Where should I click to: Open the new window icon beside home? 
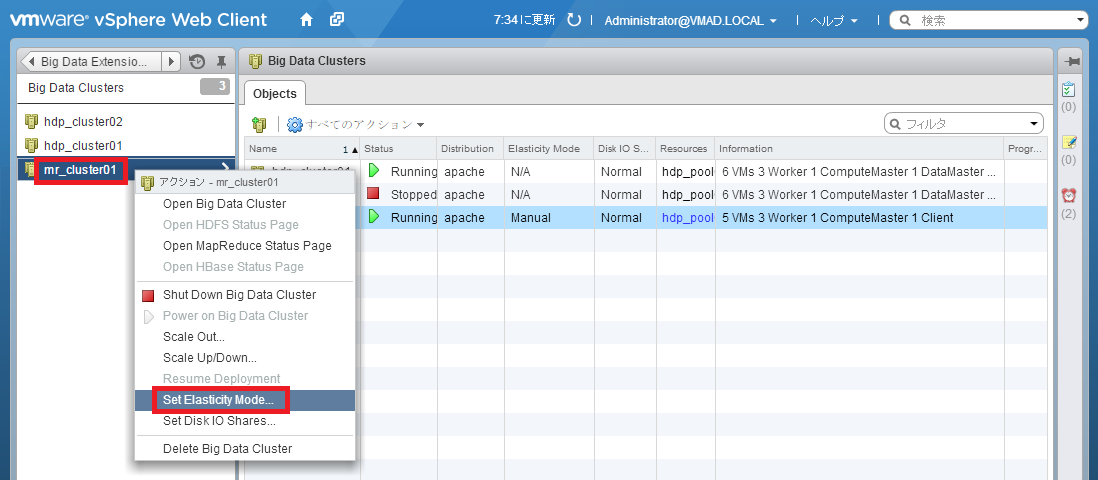[337, 20]
